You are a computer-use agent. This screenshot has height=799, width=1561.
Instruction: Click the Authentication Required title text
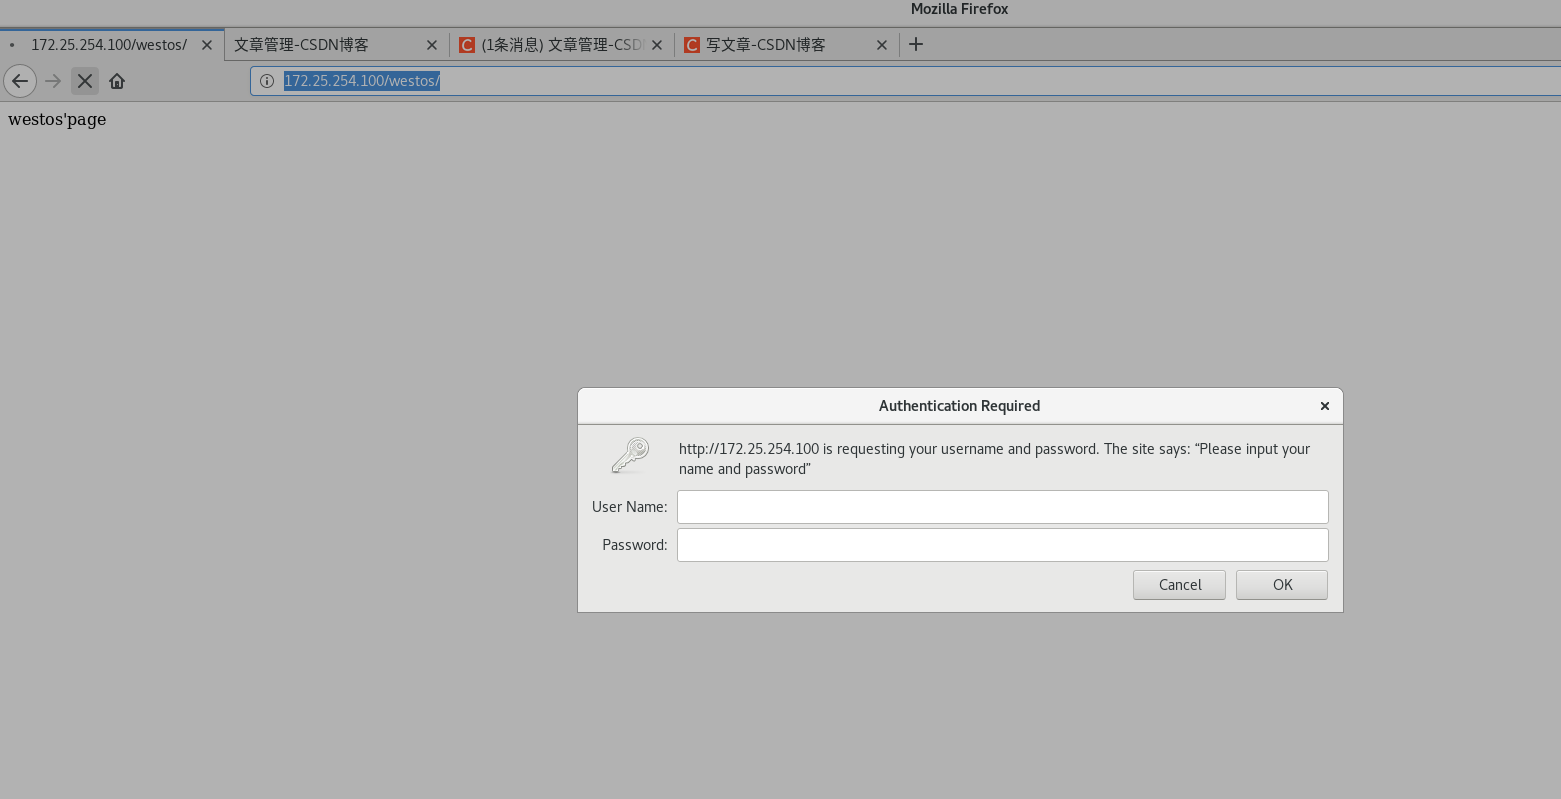pyautogui.click(x=959, y=406)
